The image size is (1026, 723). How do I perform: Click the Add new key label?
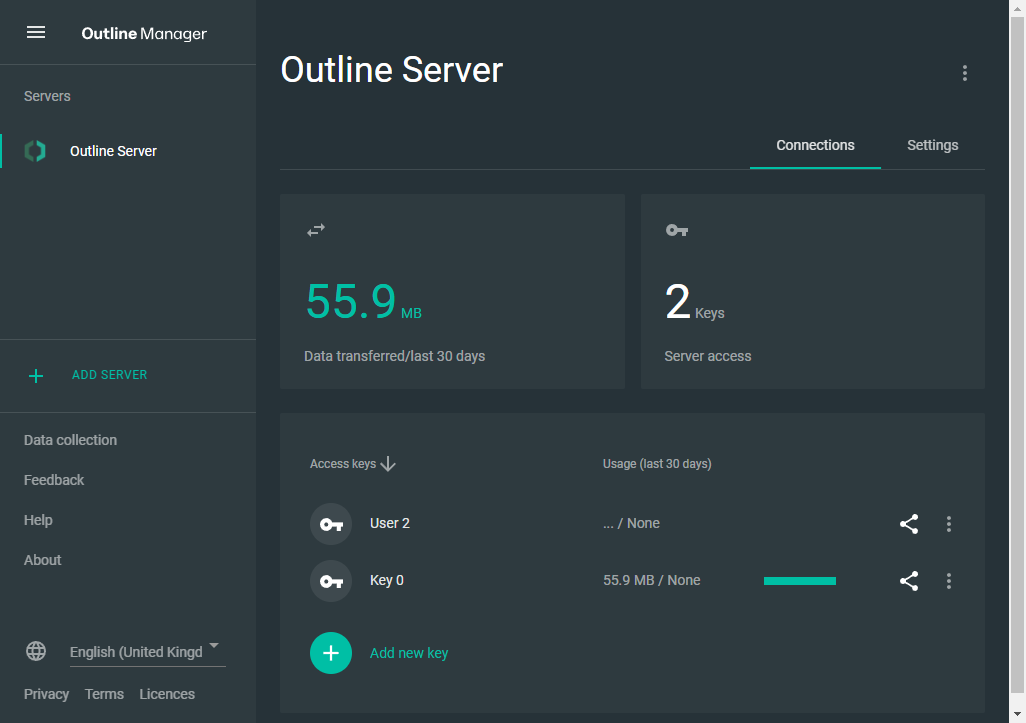(409, 653)
